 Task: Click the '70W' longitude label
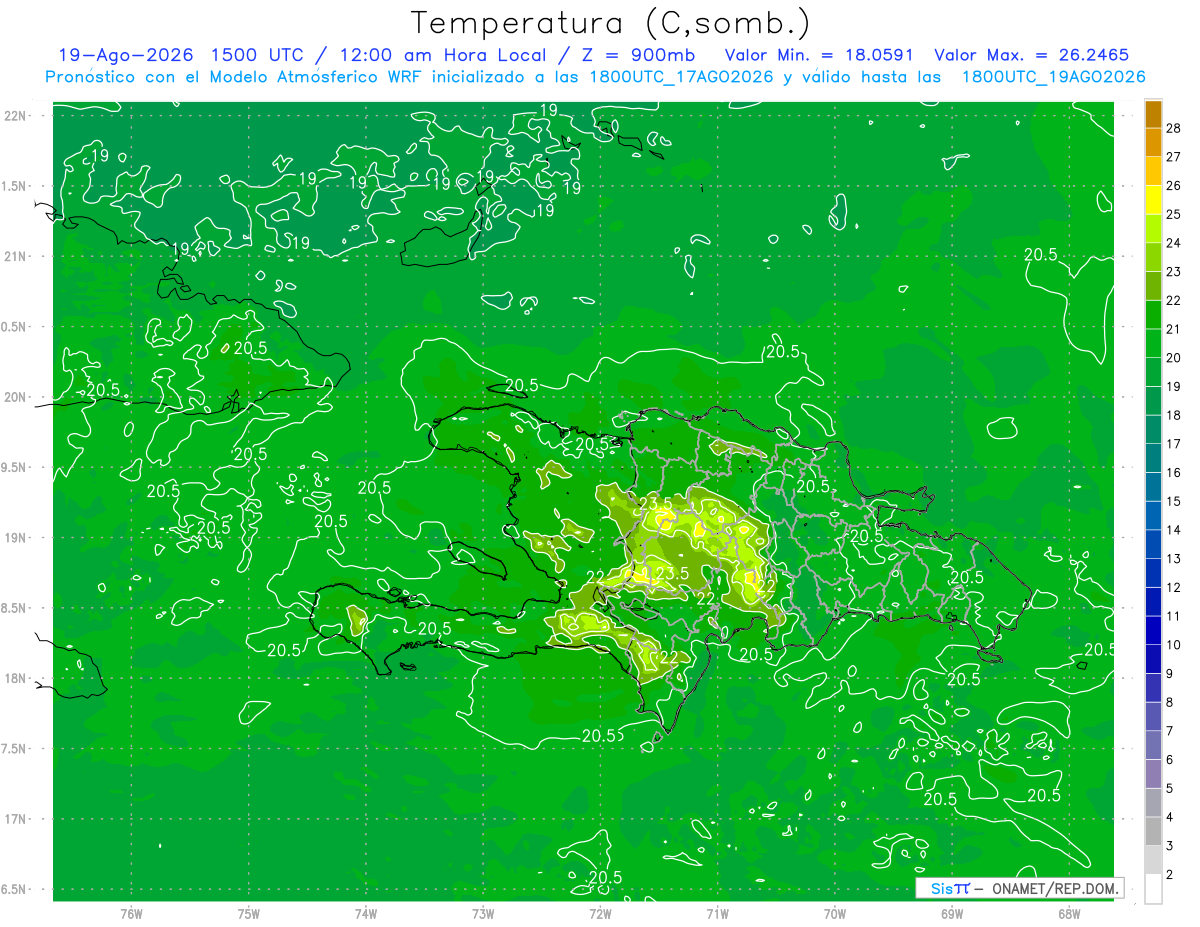pos(835,914)
